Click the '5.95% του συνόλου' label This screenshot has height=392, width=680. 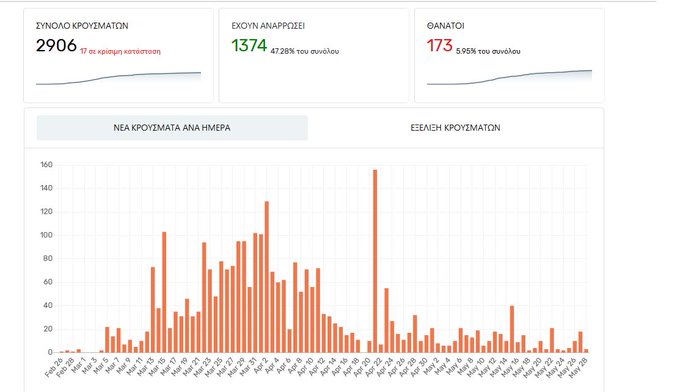click(488, 51)
